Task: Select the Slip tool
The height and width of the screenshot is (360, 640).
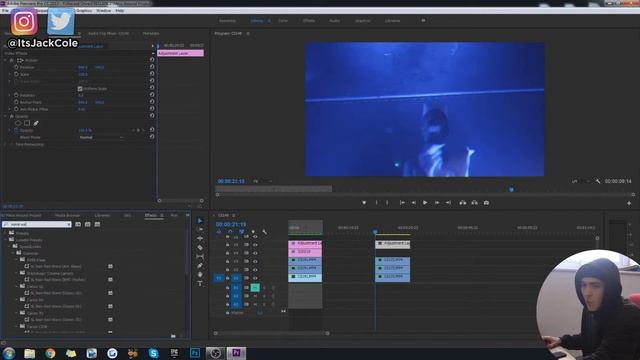Action: [x=200, y=256]
